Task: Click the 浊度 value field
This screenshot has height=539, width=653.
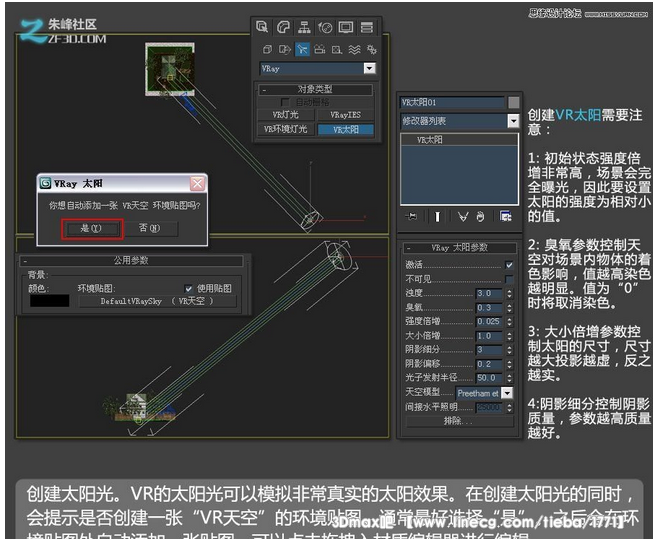Action: (489, 294)
